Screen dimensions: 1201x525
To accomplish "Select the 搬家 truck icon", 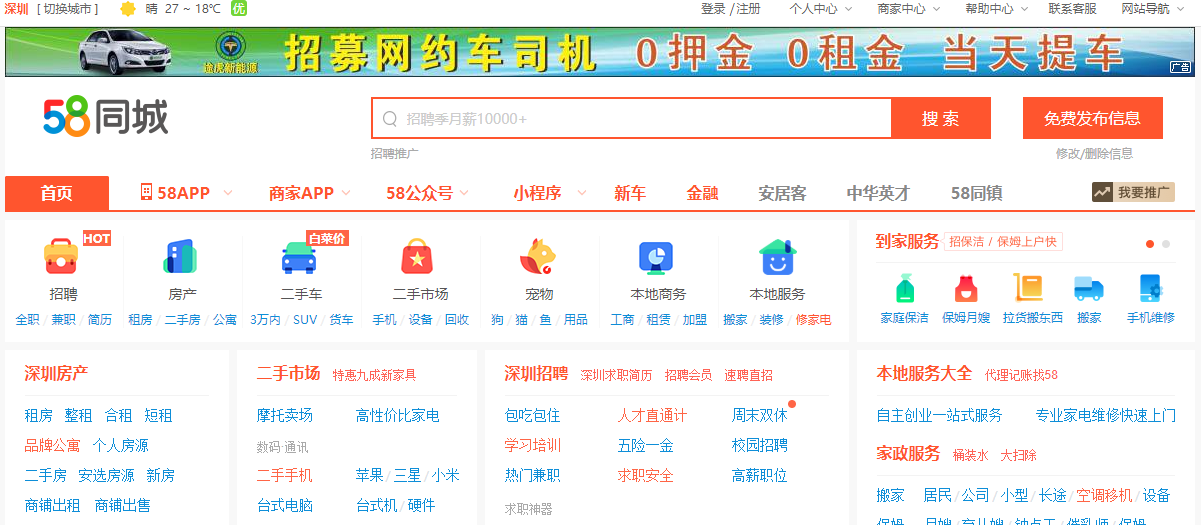I will 1089,289.
